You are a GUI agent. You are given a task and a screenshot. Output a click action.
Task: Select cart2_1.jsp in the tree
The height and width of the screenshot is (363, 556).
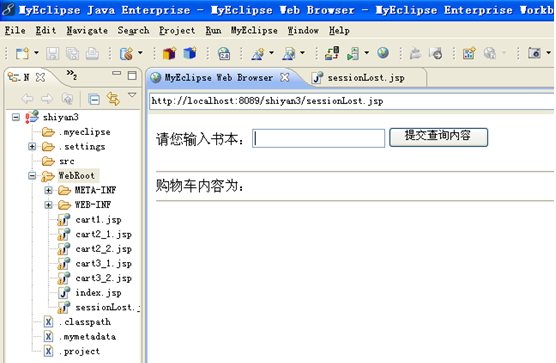pos(95,234)
